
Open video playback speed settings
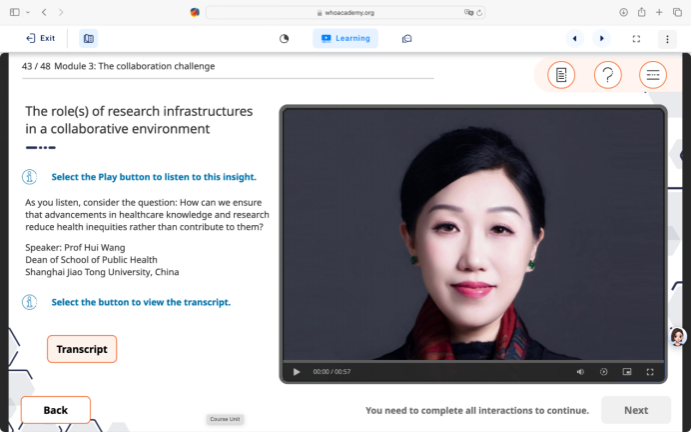[603, 372]
